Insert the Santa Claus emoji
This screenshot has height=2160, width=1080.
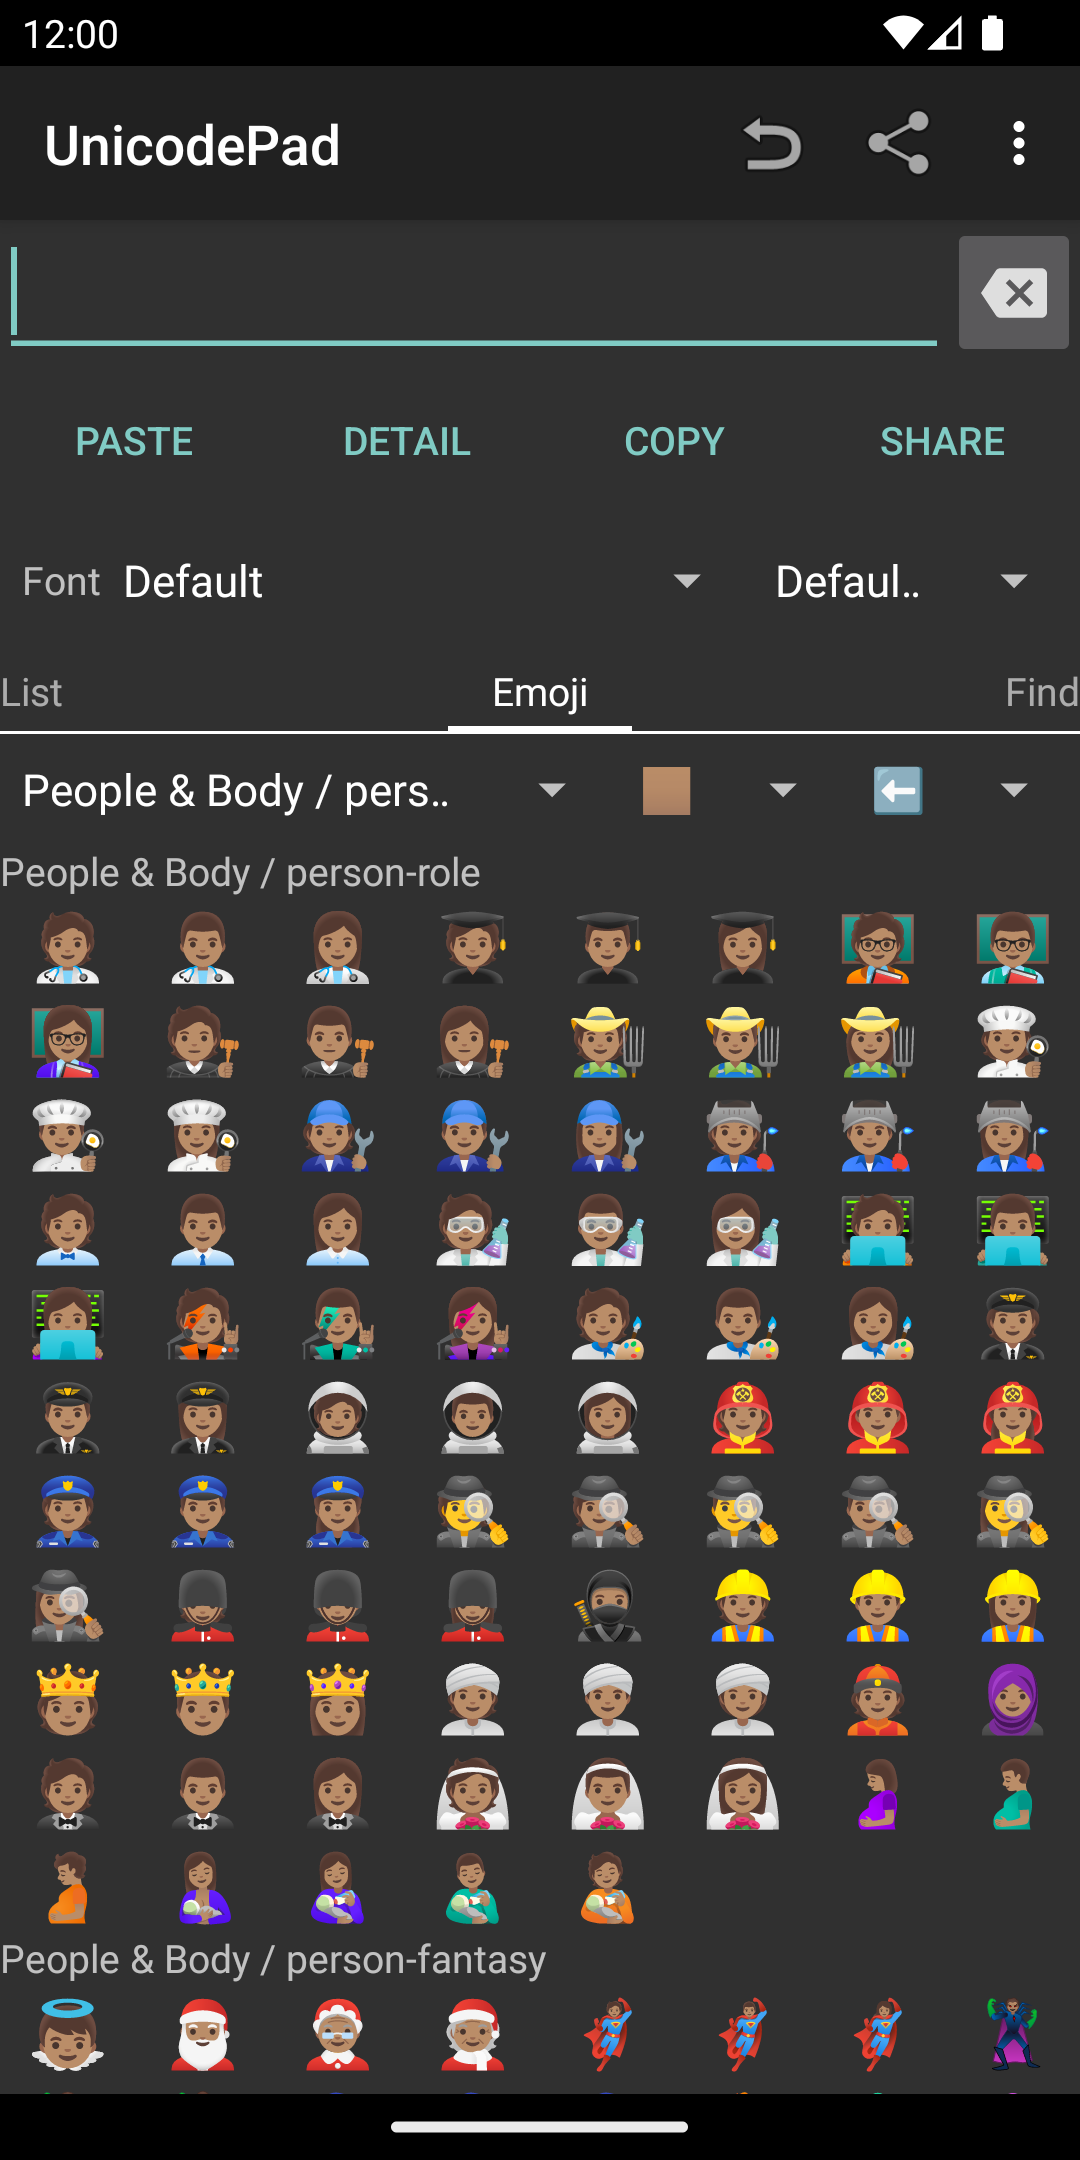pos(202,2034)
